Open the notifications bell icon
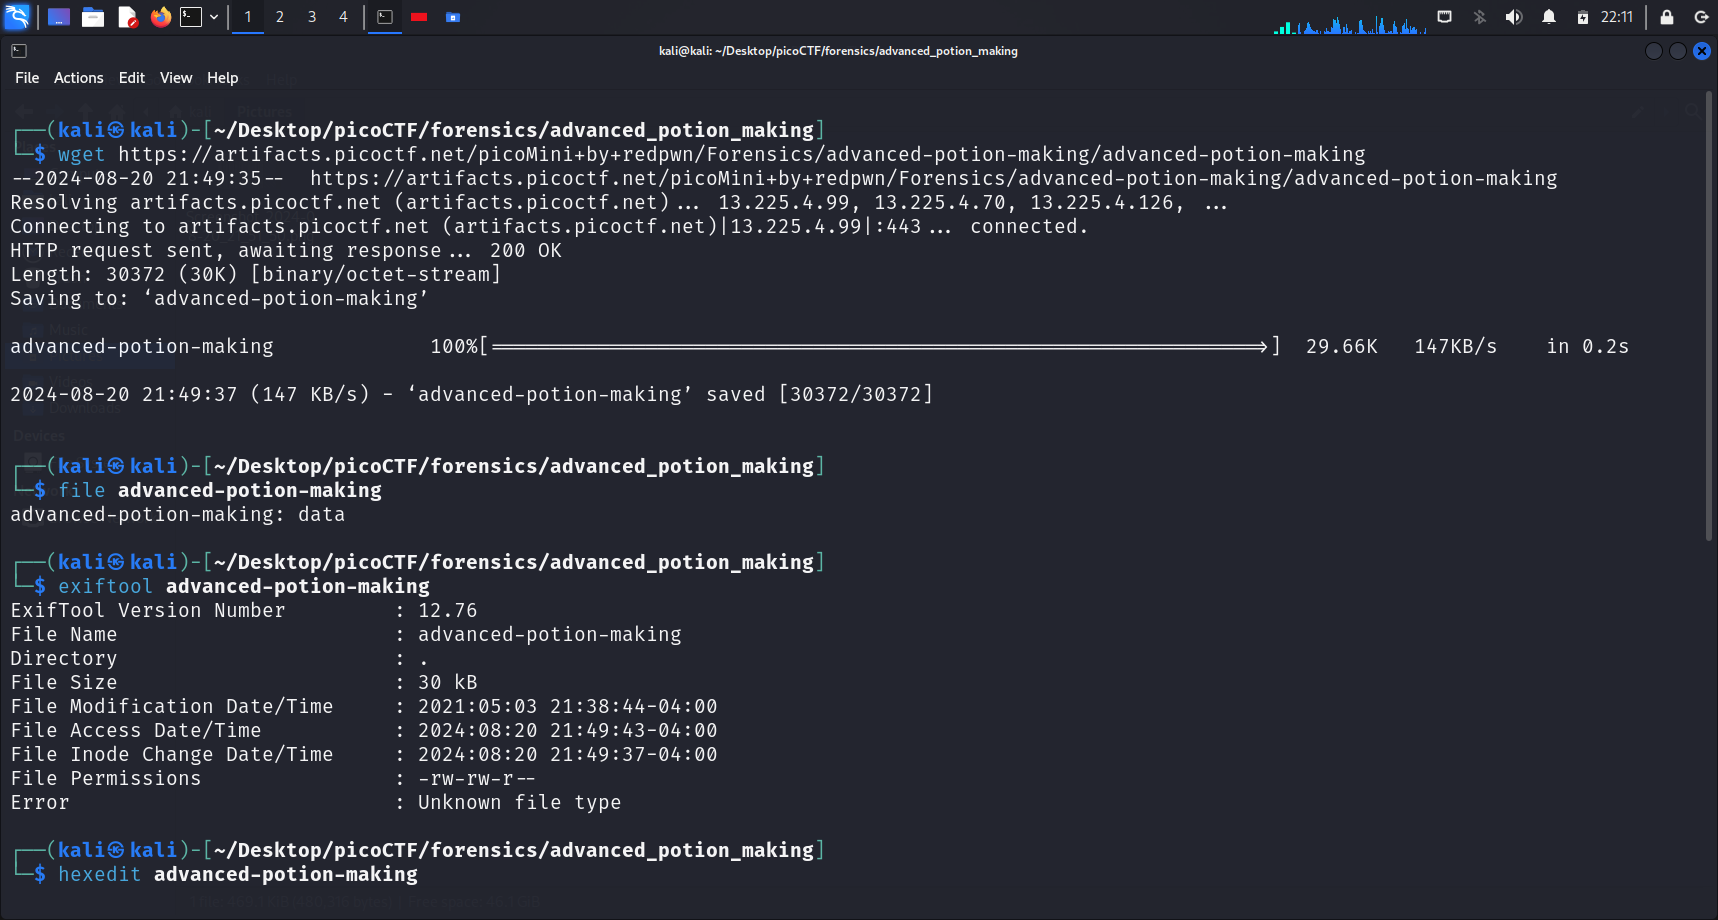 (x=1548, y=17)
